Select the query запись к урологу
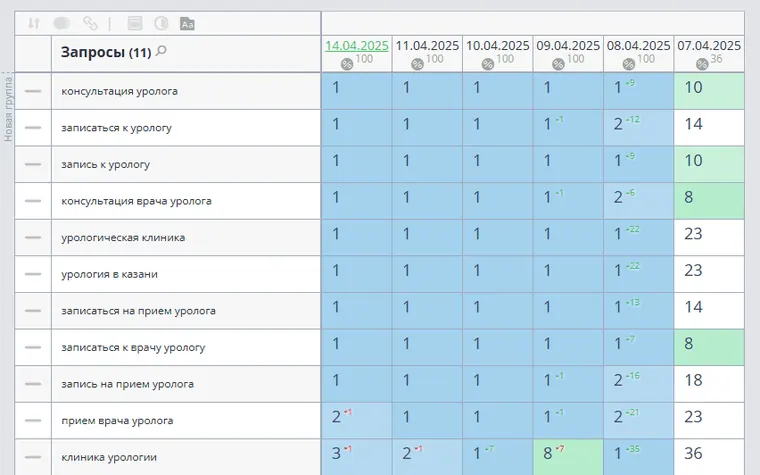Screen dimensions: 760x475 tap(105, 164)
